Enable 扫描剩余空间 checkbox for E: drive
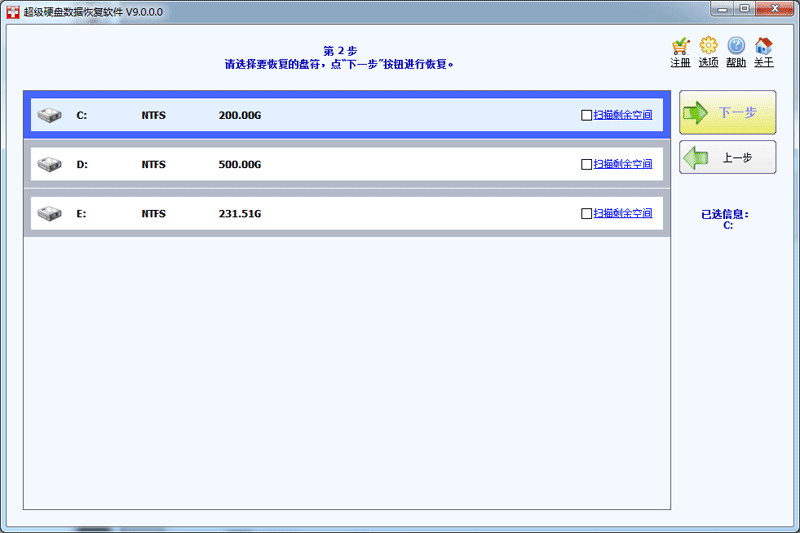The image size is (800, 533). coord(587,213)
